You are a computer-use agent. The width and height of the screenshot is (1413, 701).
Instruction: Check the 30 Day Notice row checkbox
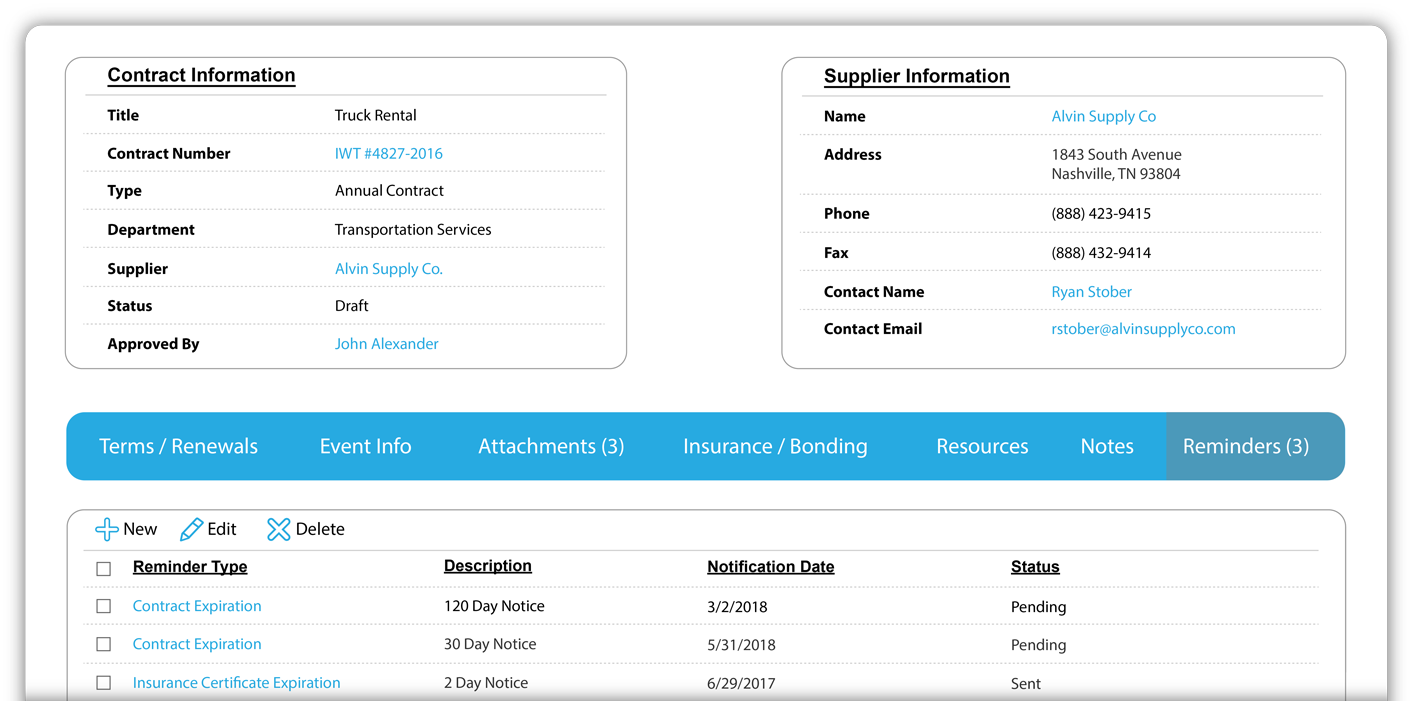[103, 644]
